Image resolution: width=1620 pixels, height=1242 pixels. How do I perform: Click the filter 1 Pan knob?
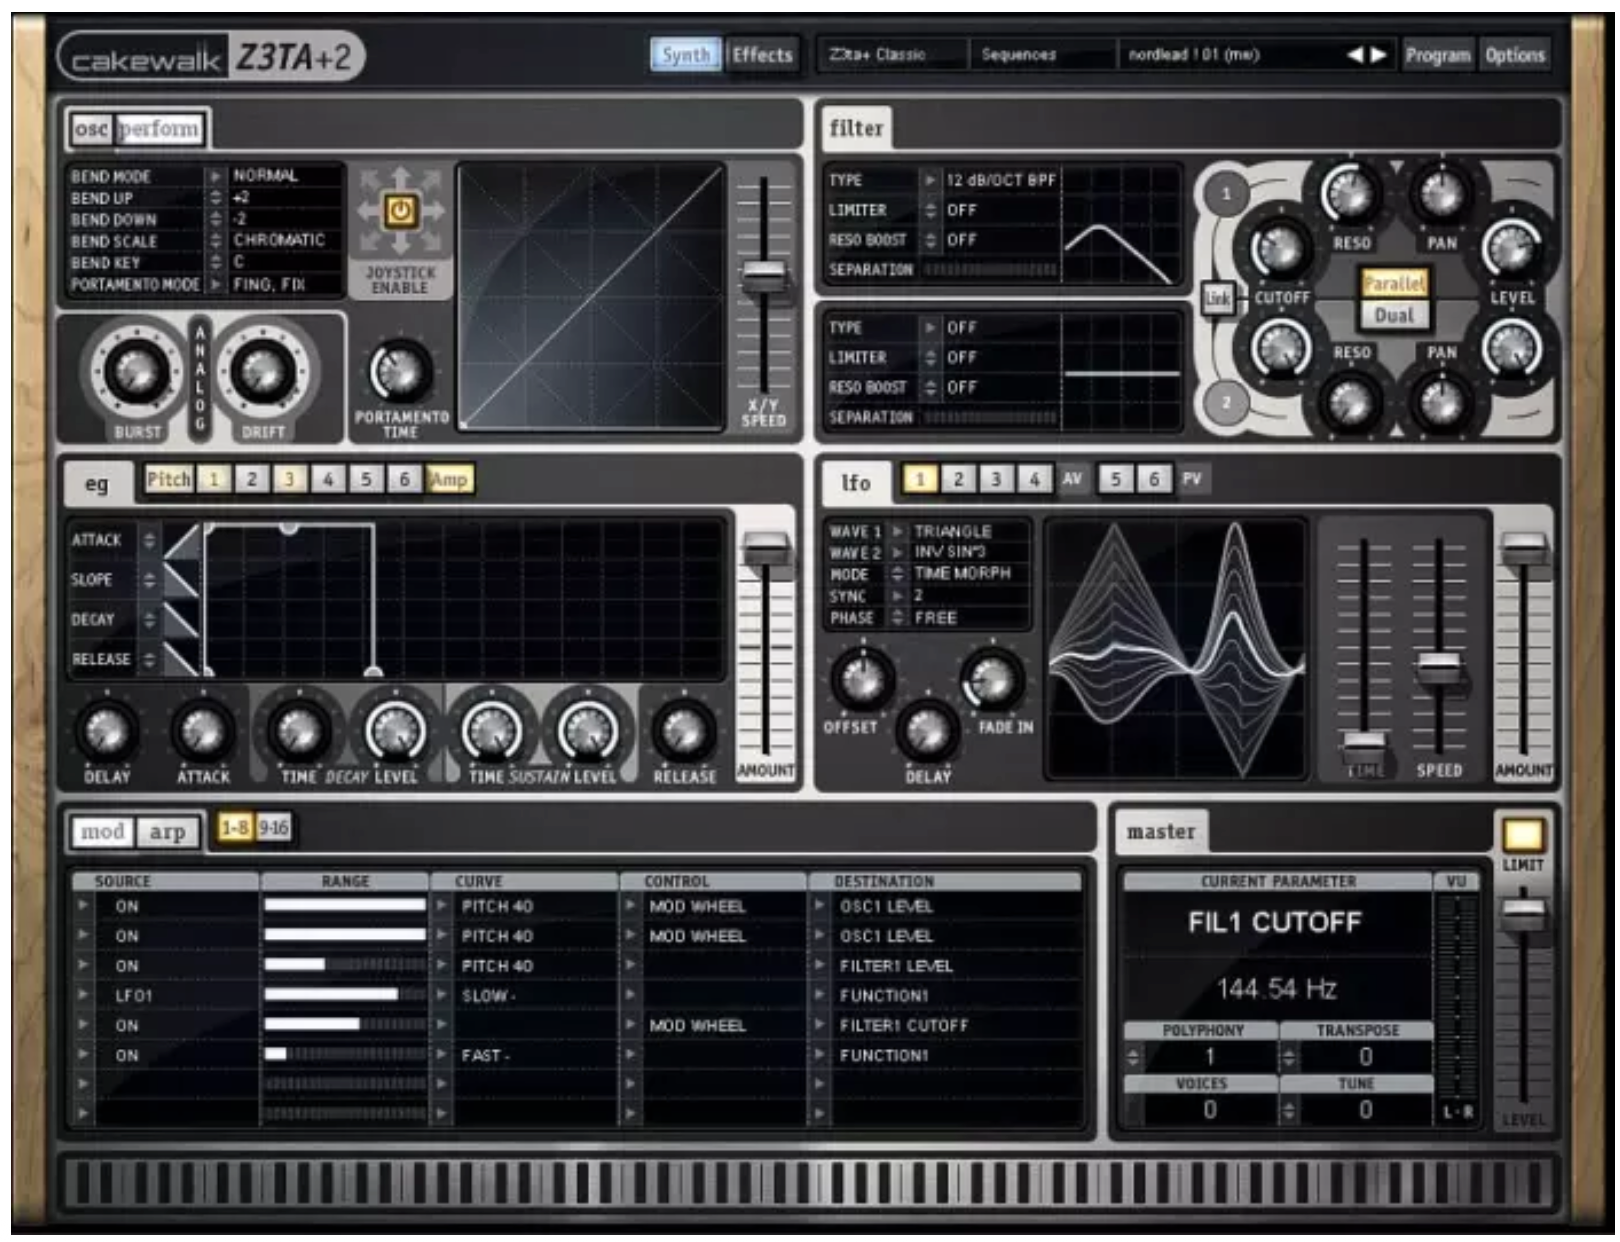(1441, 194)
